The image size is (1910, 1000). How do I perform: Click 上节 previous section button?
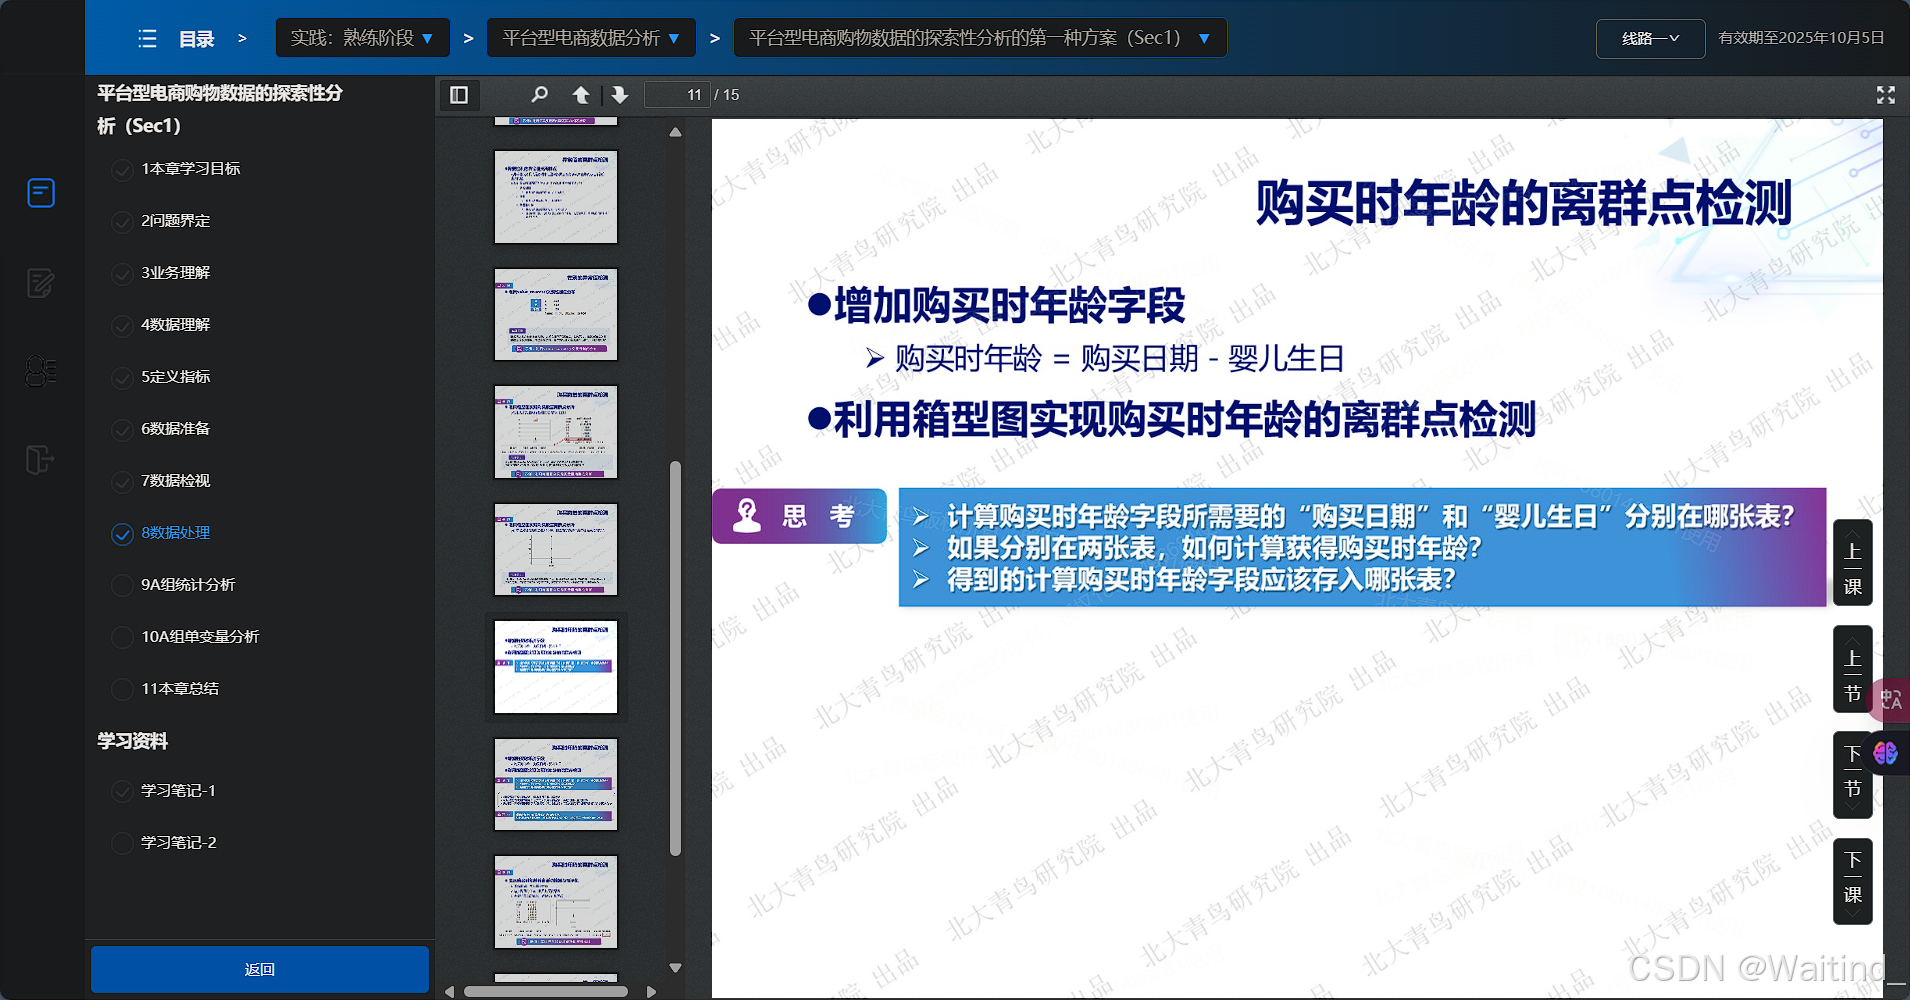coord(1853,669)
